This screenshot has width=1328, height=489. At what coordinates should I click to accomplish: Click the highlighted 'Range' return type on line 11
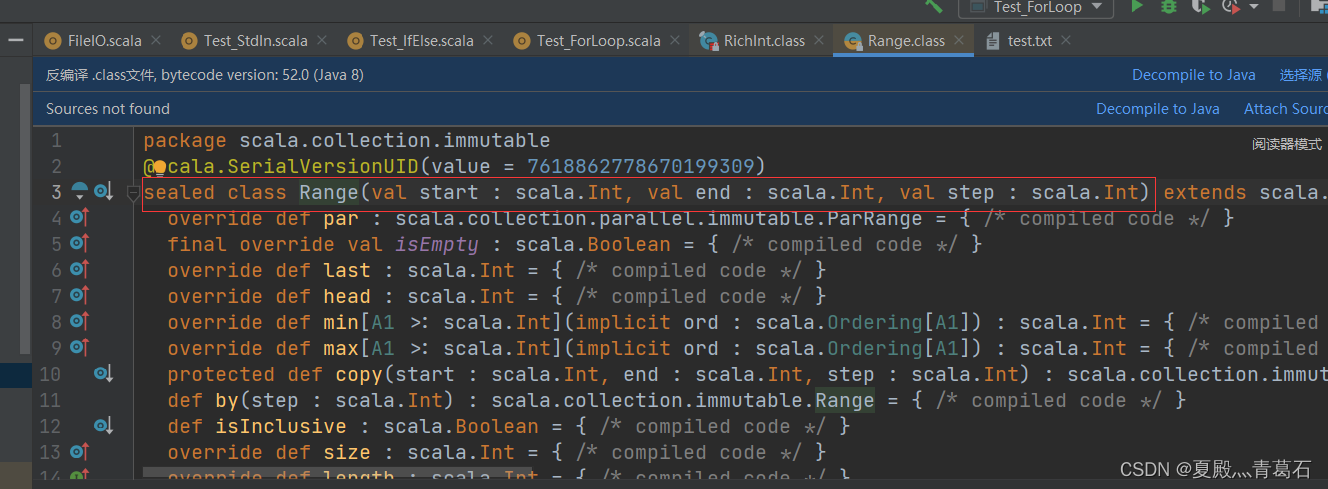pos(845,400)
